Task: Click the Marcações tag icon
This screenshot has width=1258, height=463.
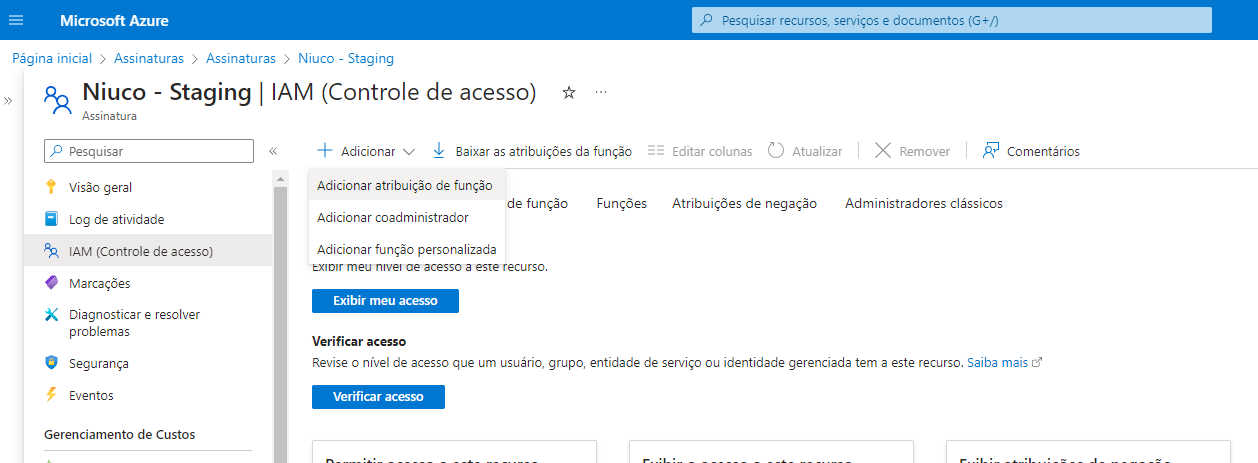Action: tap(52, 283)
